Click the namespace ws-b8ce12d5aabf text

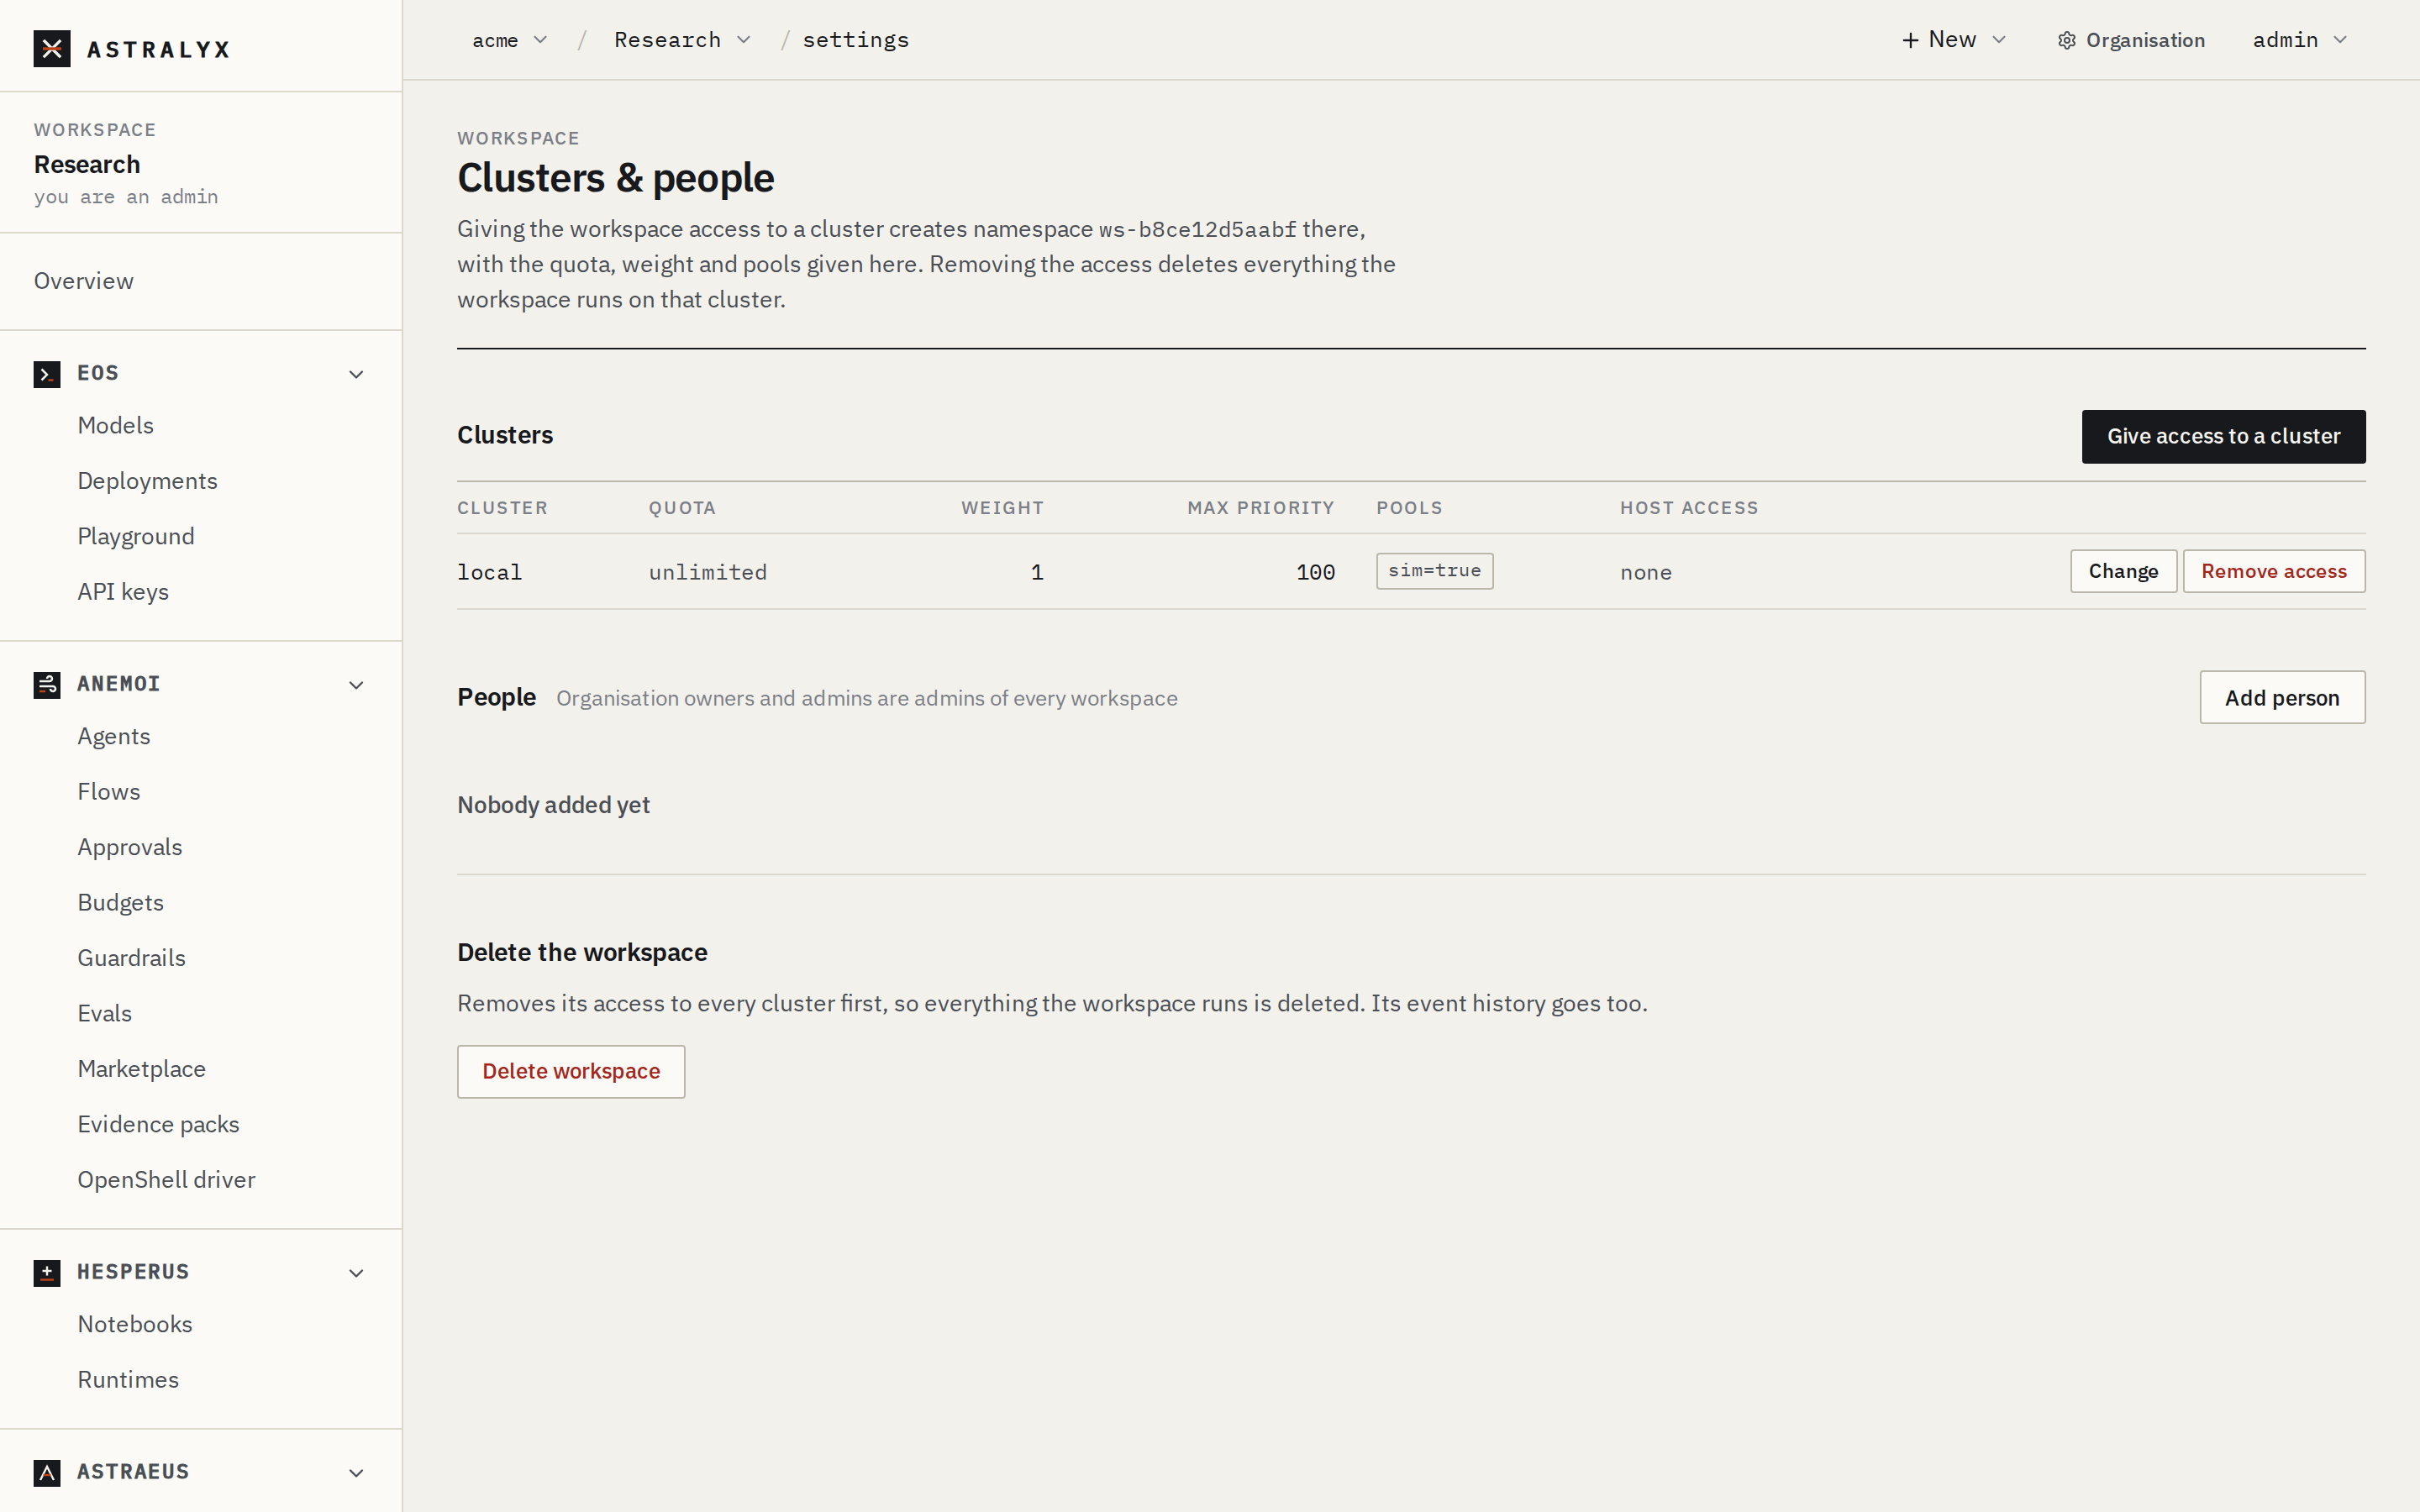tap(1197, 230)
